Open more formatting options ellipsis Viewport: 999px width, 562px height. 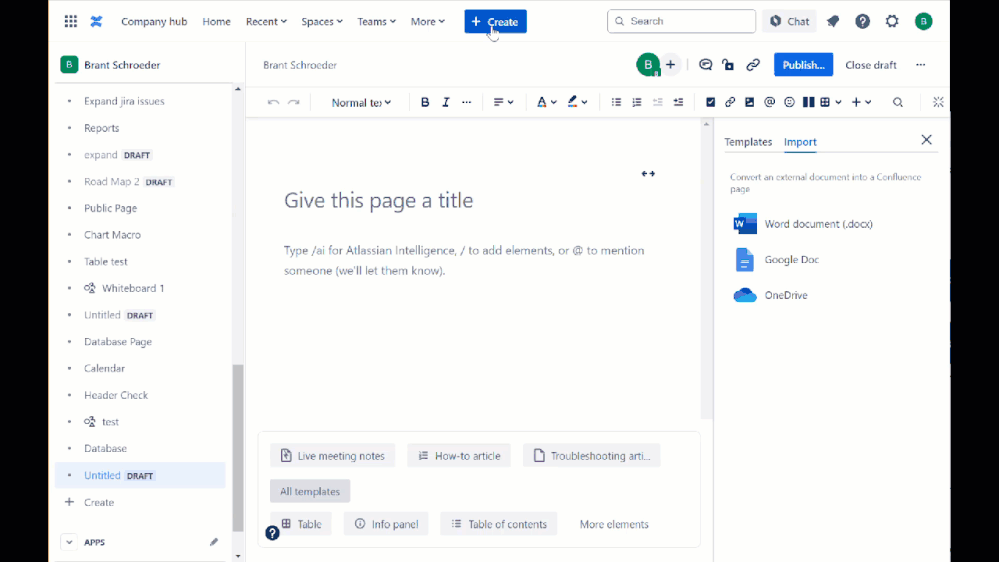click(466, 102)
